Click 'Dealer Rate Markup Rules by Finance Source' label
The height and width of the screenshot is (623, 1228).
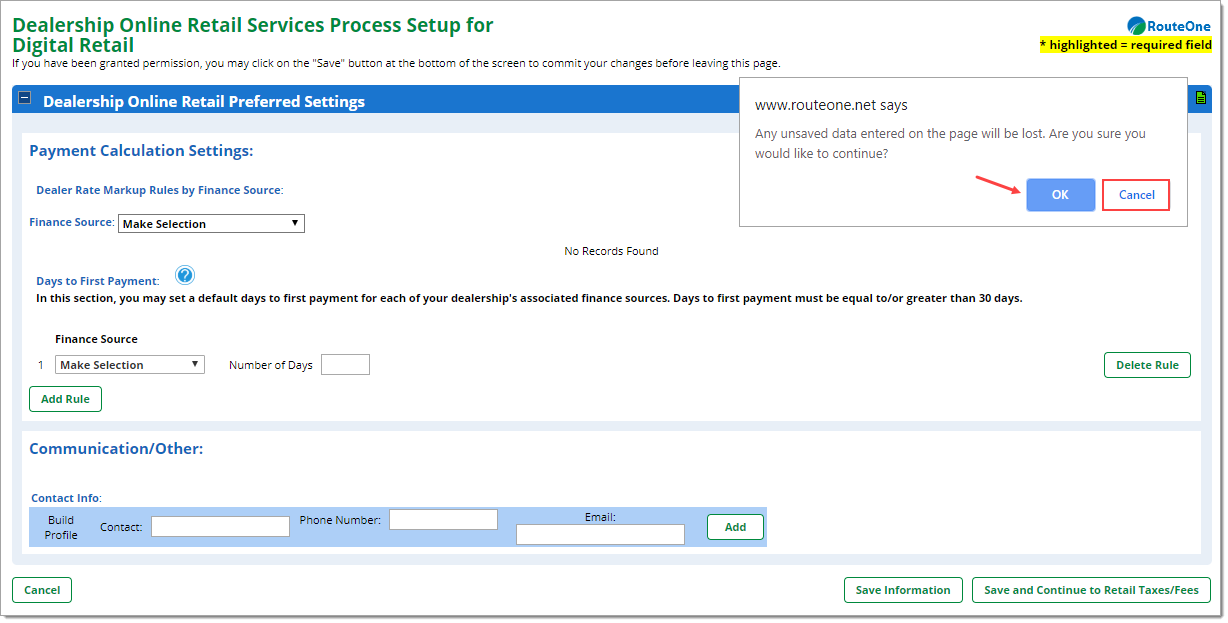159,190
